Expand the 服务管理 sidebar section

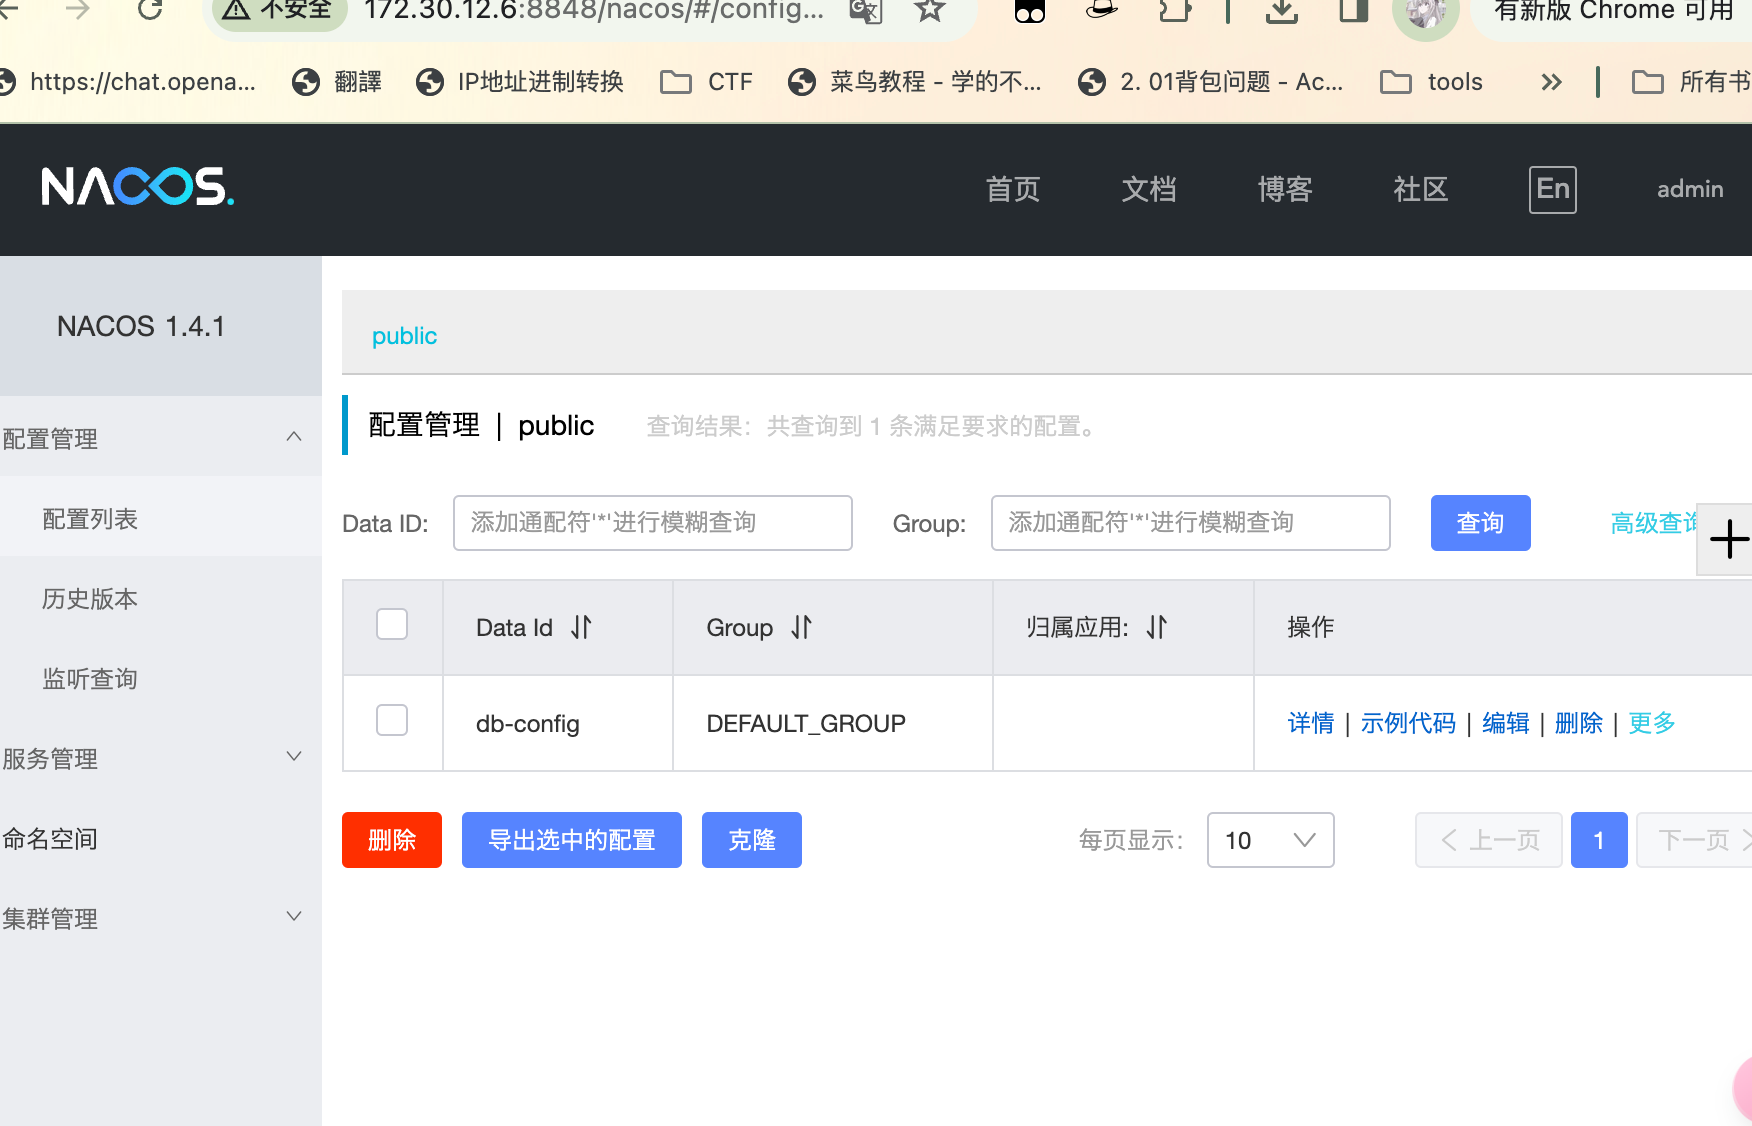[160, 757]
